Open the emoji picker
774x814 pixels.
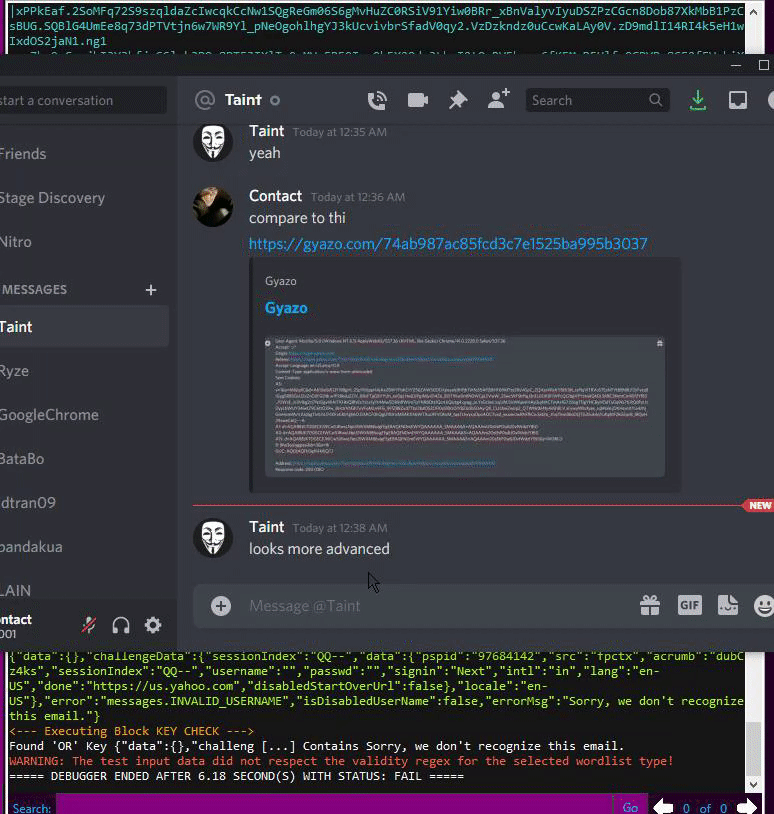(764, 605)
